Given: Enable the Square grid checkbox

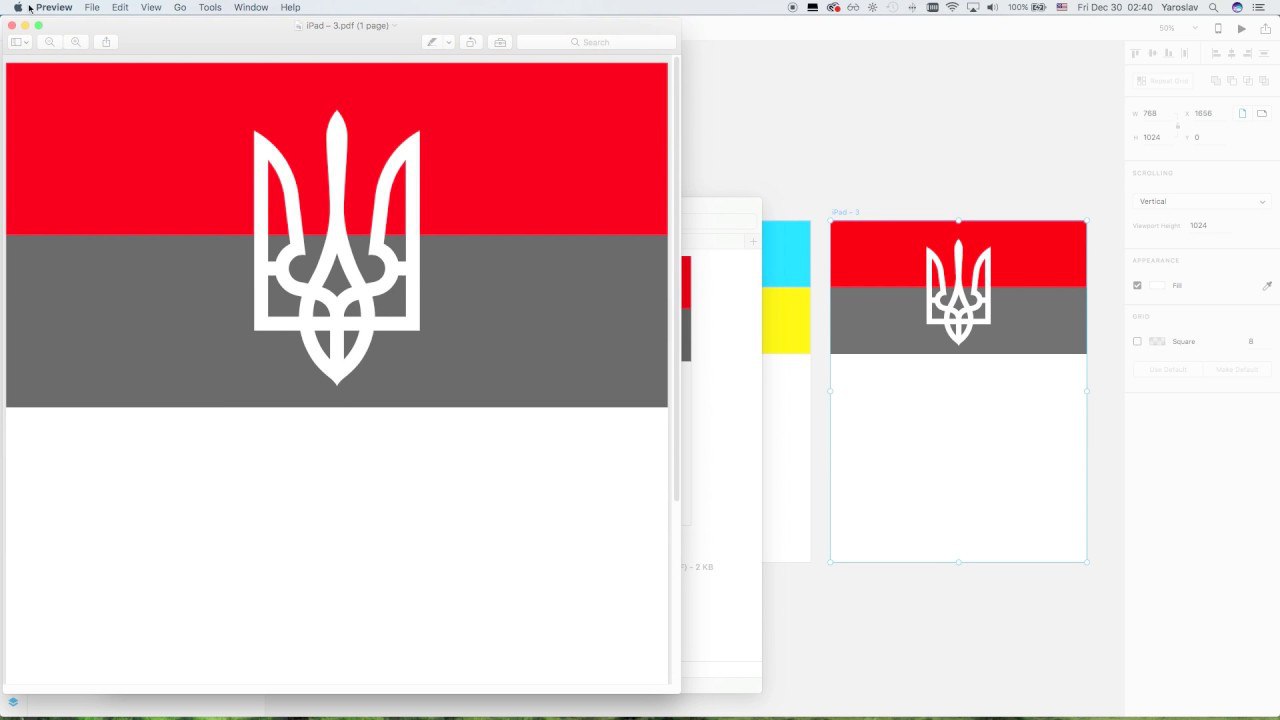Looking at the screenshot, I should tap(1137, 341).
